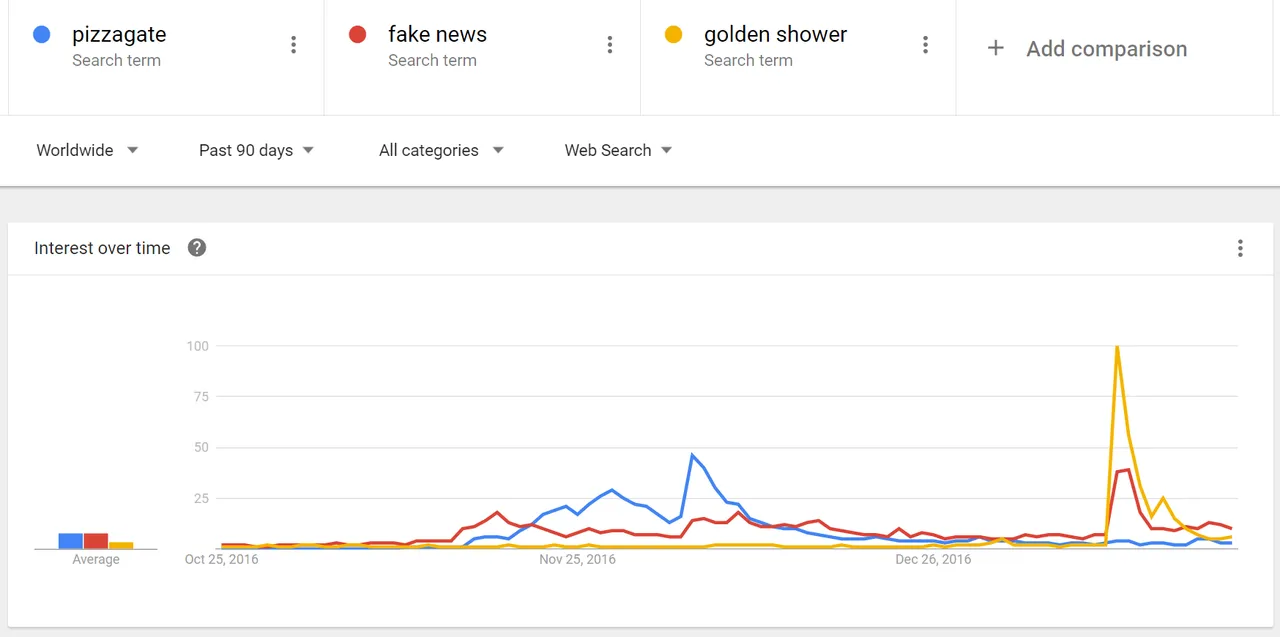Image resolution: width=1280 pixels, height=637 pixels.
Task: Click the blue dot next to pizzagate
Action: pyautogui.click(x=42, y=35)
